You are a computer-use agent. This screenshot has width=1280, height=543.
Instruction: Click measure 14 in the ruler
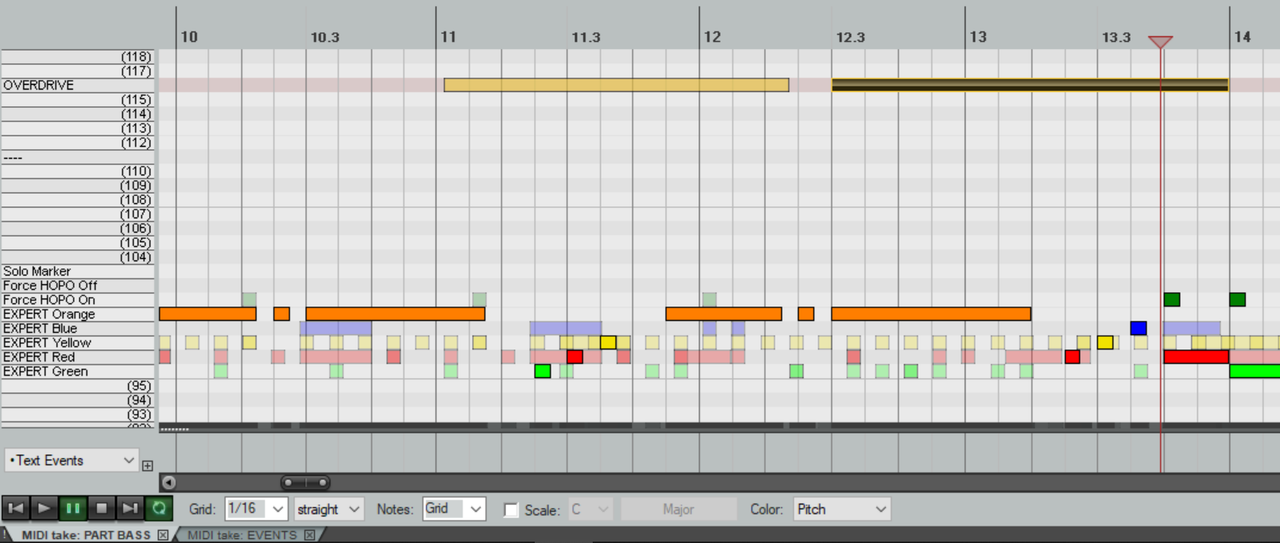pos(1242,37)
